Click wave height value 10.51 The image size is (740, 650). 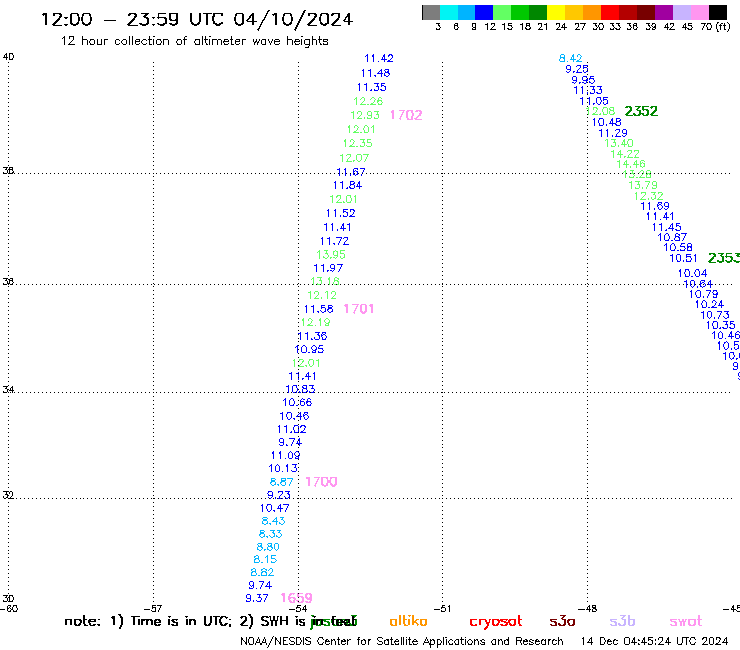click(683, 259)
